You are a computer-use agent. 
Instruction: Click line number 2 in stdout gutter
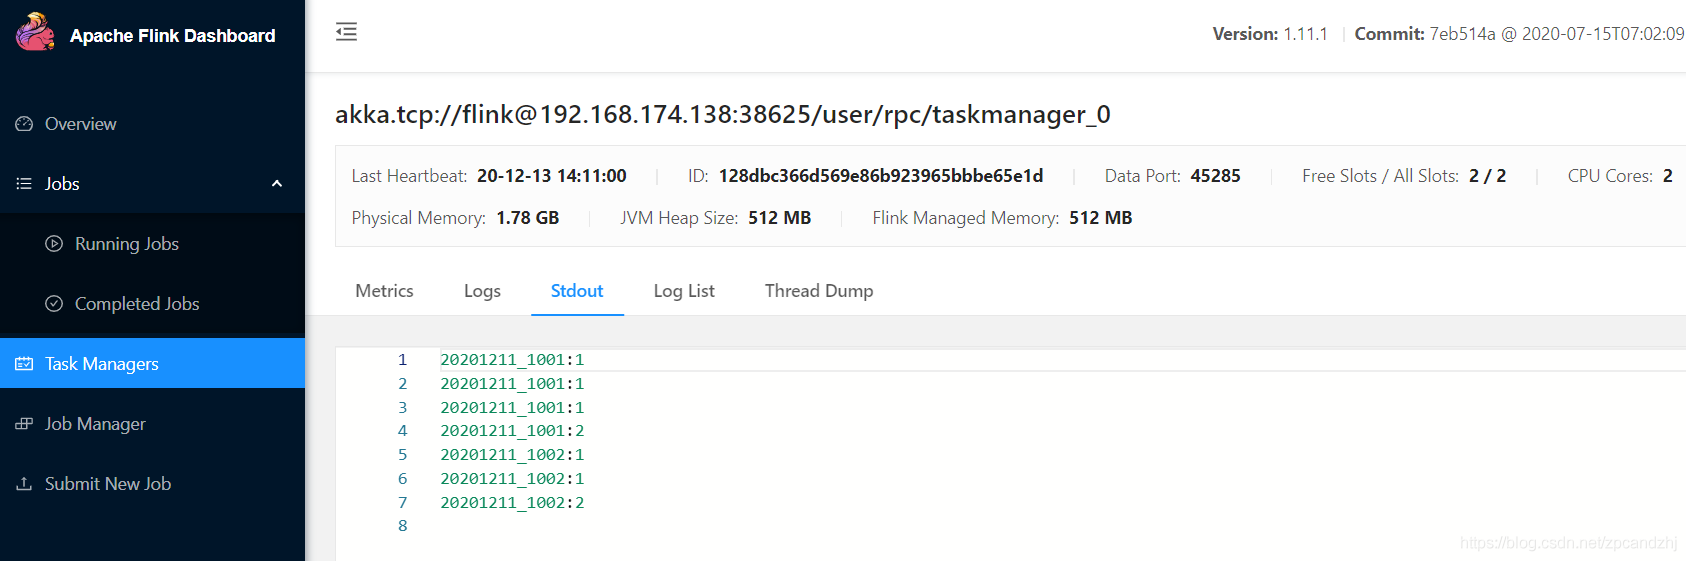(402, 384)
